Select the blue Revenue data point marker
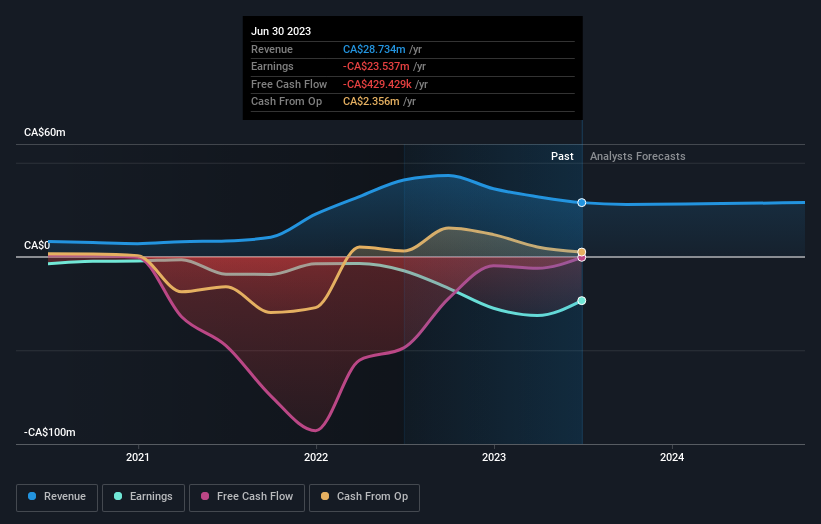Viewport: 821px width, 524px height. [x=582, y=203]
